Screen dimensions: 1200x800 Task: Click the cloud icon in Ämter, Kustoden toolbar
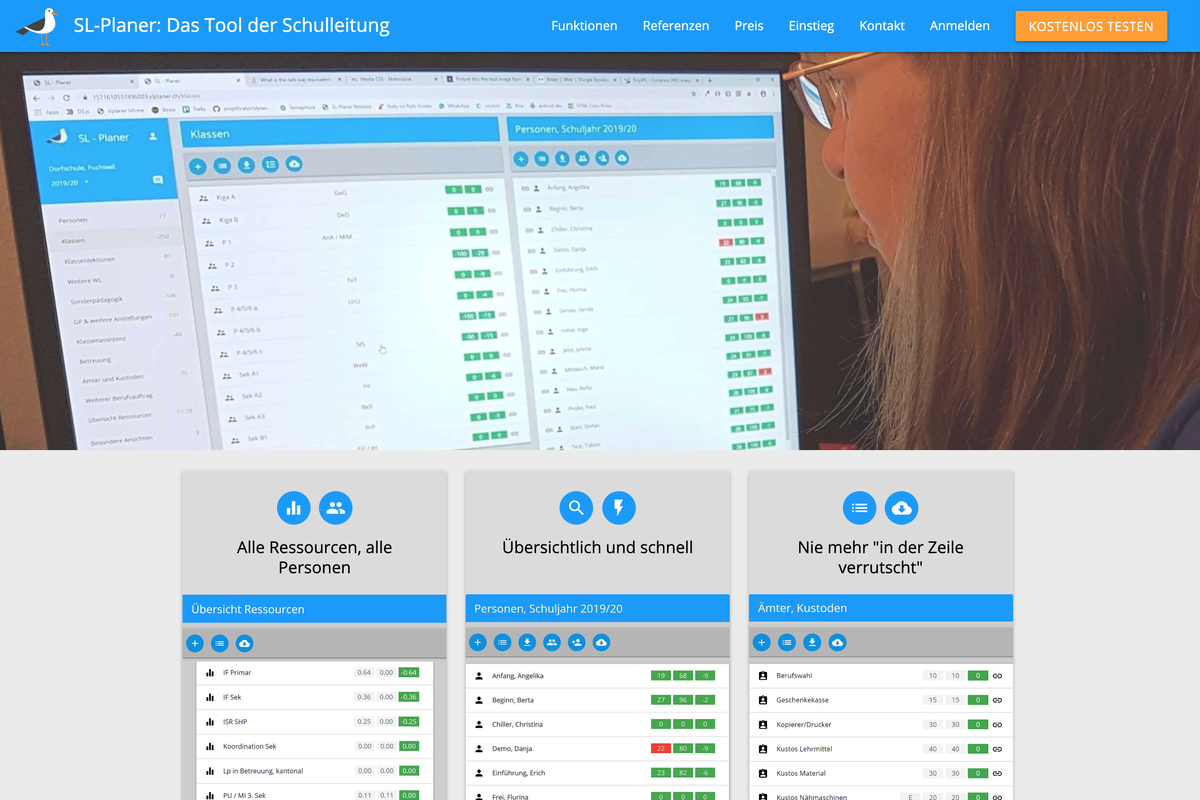point(838,643)
